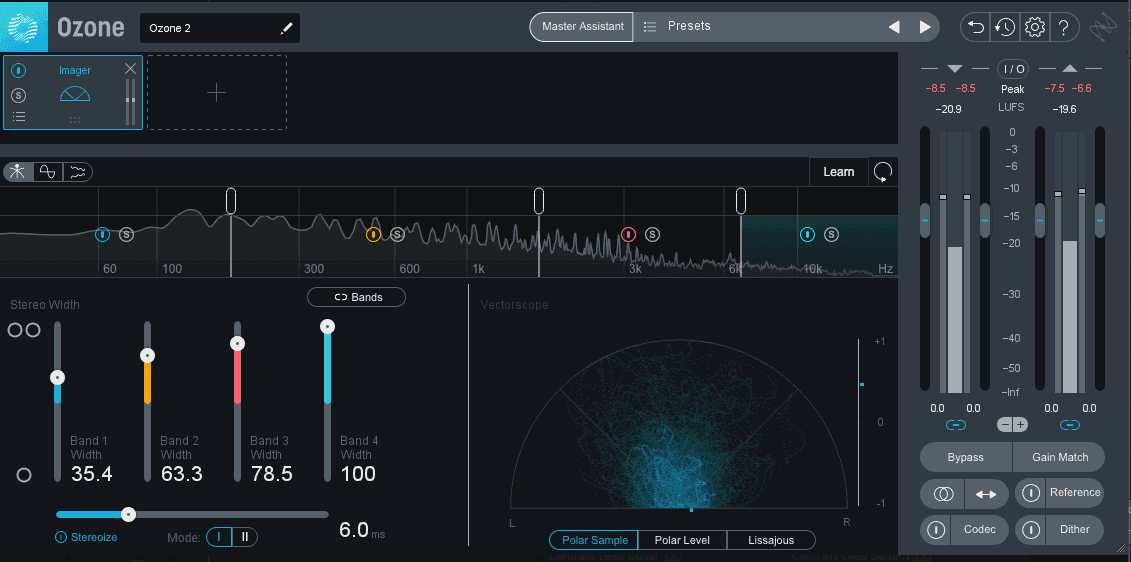Image resolution: width=1131 pixels, height=562 pixels.
Task: Switch to Lissajous view
Action: tap(771, 540)
